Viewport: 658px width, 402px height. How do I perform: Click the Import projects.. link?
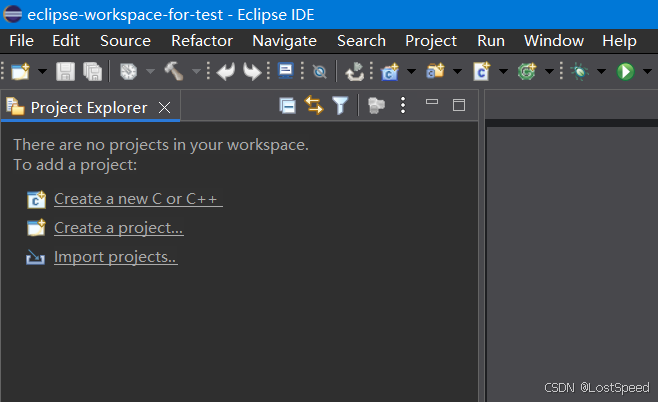point(116,257)
